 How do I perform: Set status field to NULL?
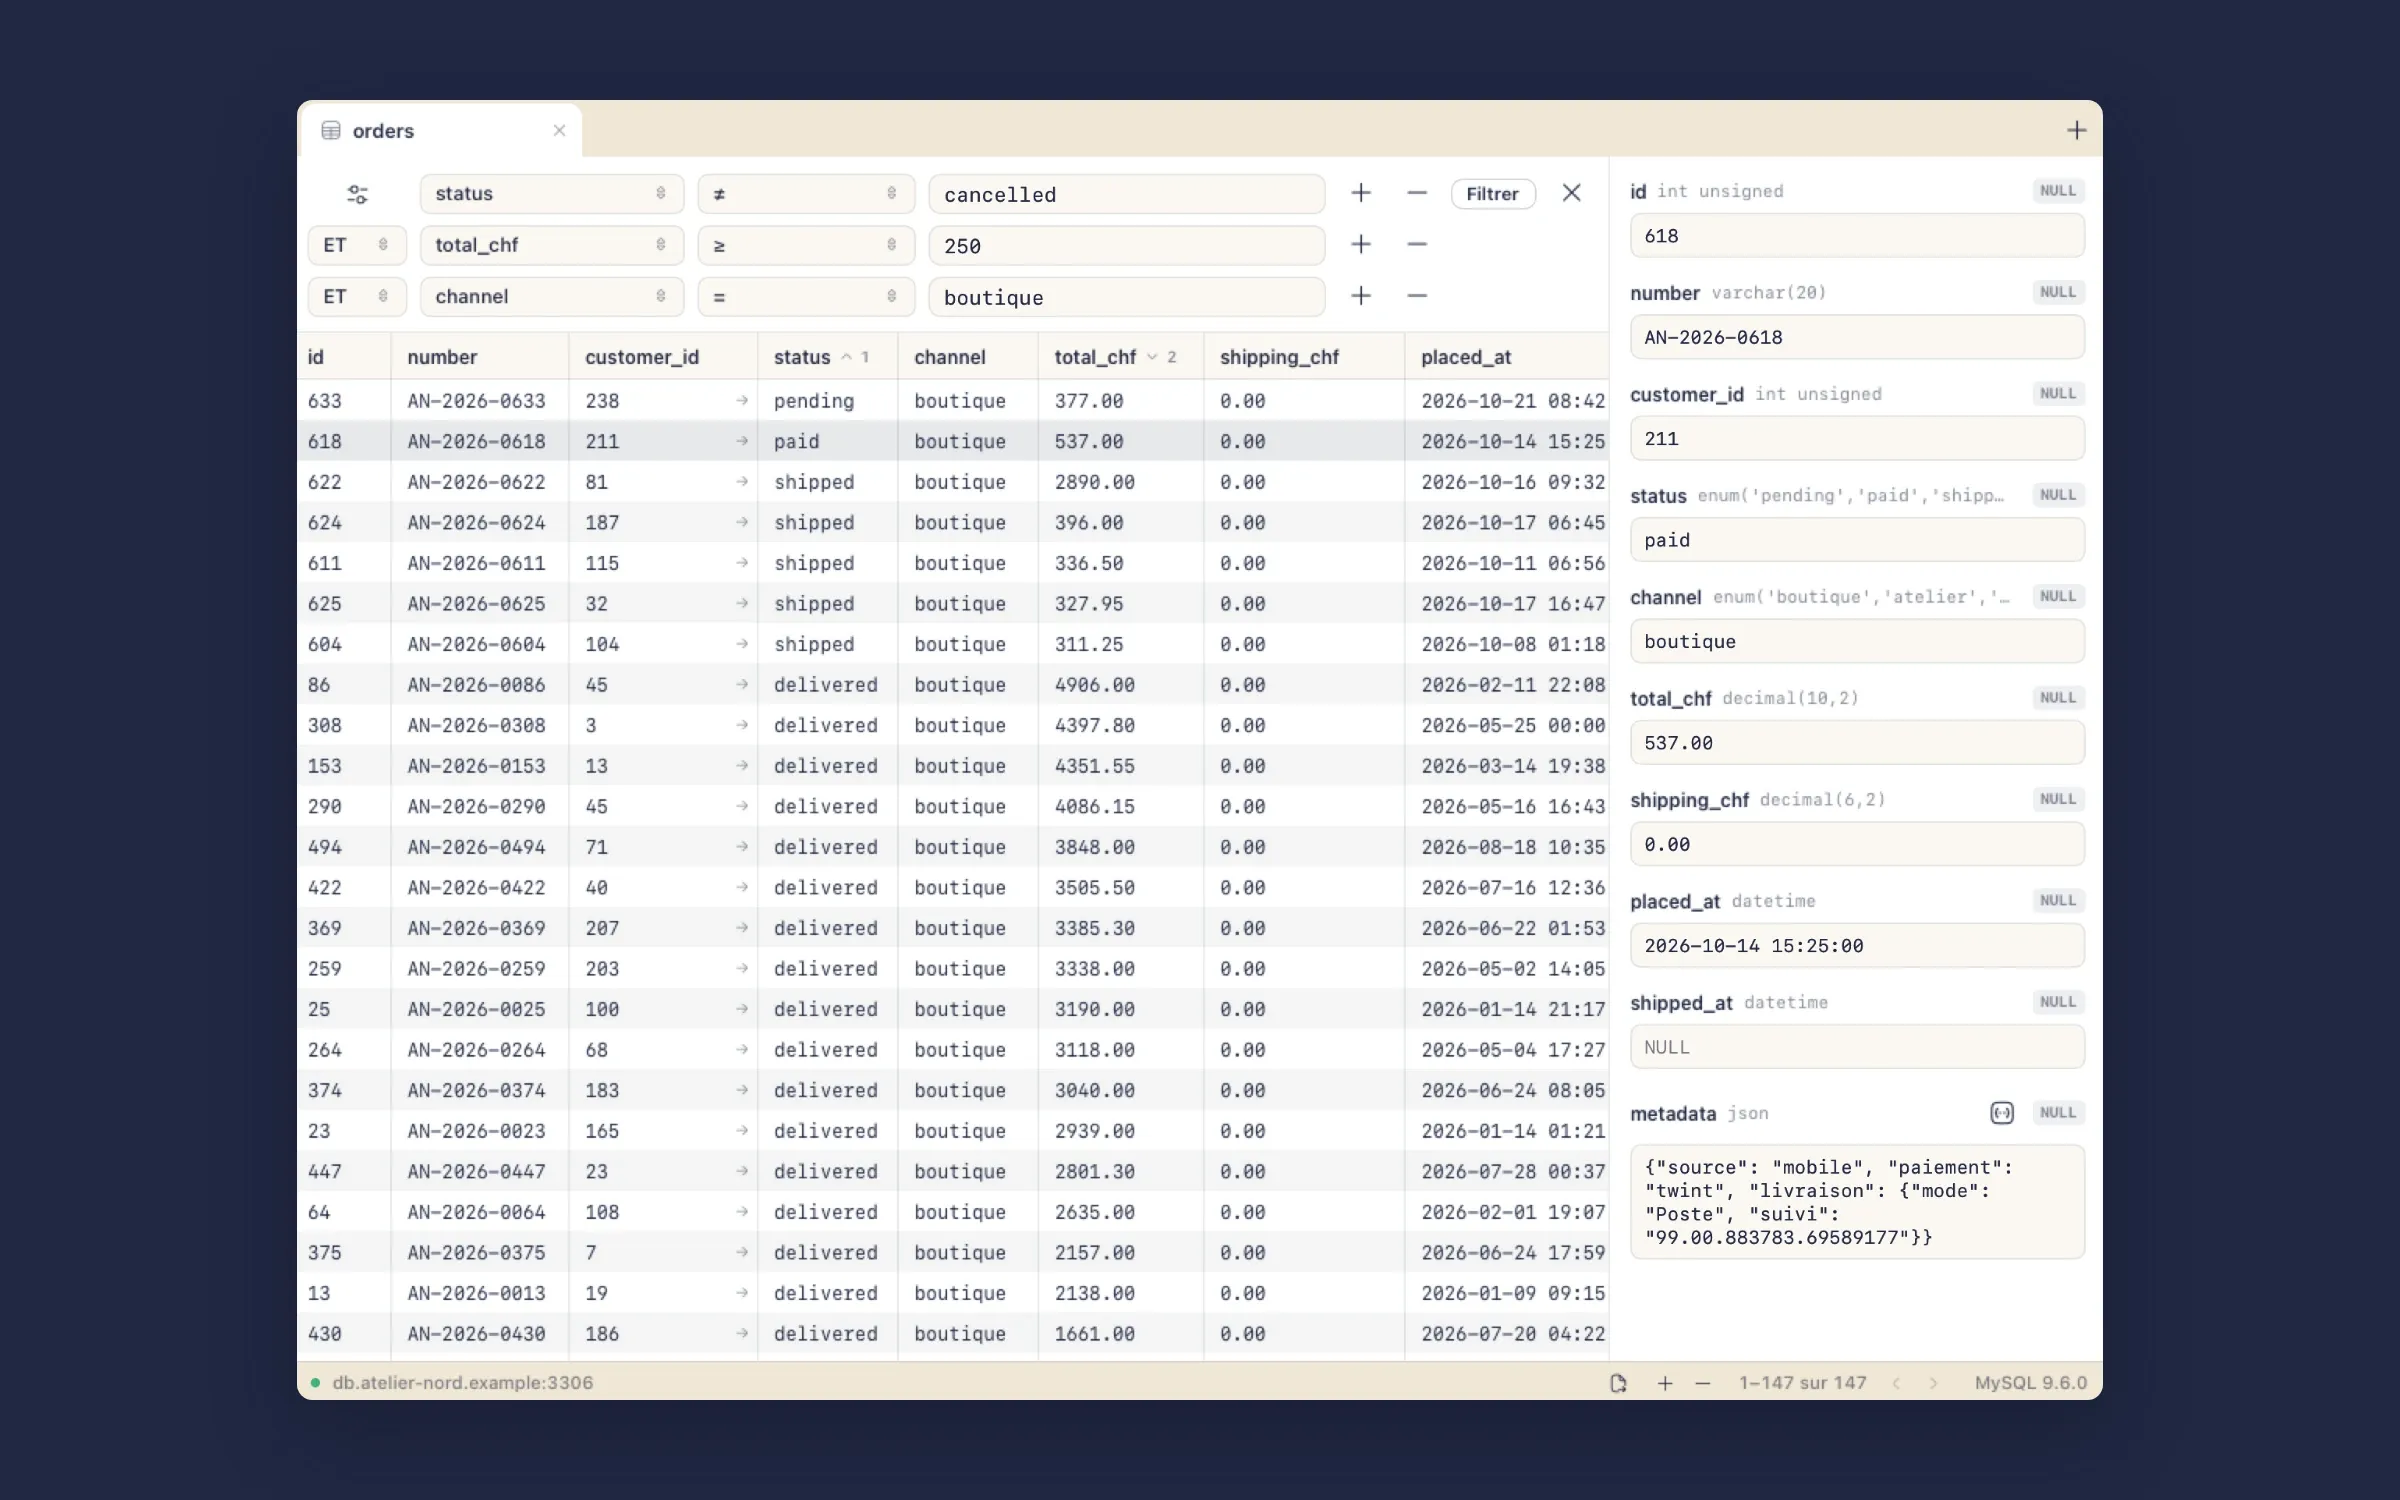2058,495
